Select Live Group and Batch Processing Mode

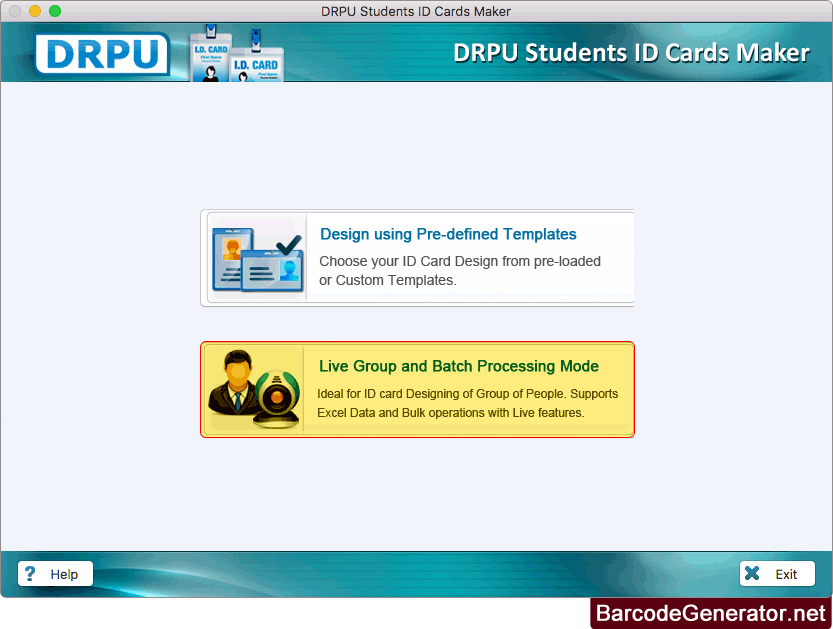[x=417, y=389]
